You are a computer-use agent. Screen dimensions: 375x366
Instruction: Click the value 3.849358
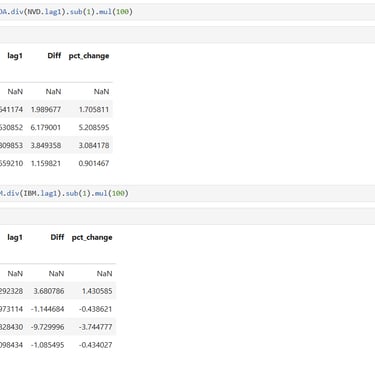(x=46, y=145)
